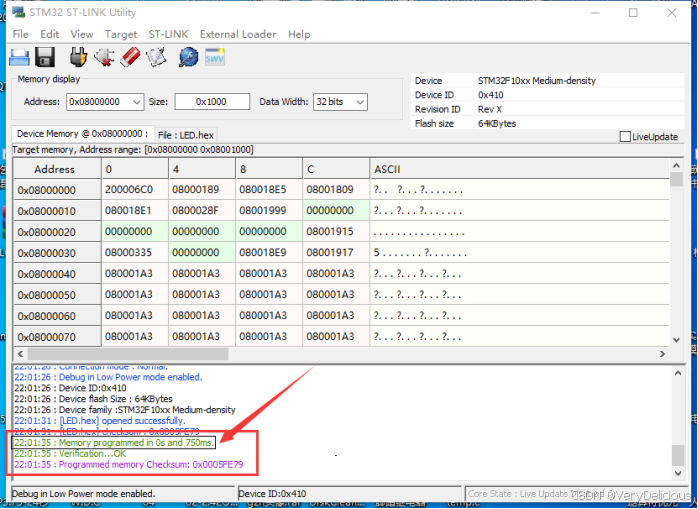The height and width of the screenshot is (509, 698).
Task: Click log panel scroll down arrow
Action: click(x=678, y=473)
